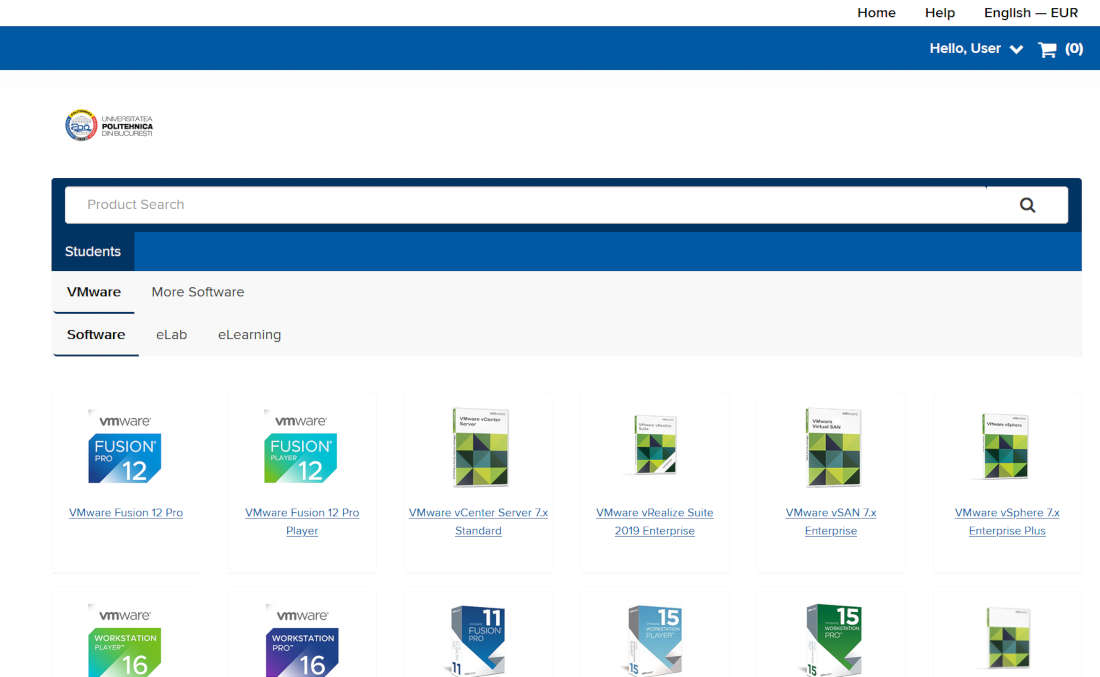
Task: Select the VMware Virtual SAN box image
Action: (832, 447)
